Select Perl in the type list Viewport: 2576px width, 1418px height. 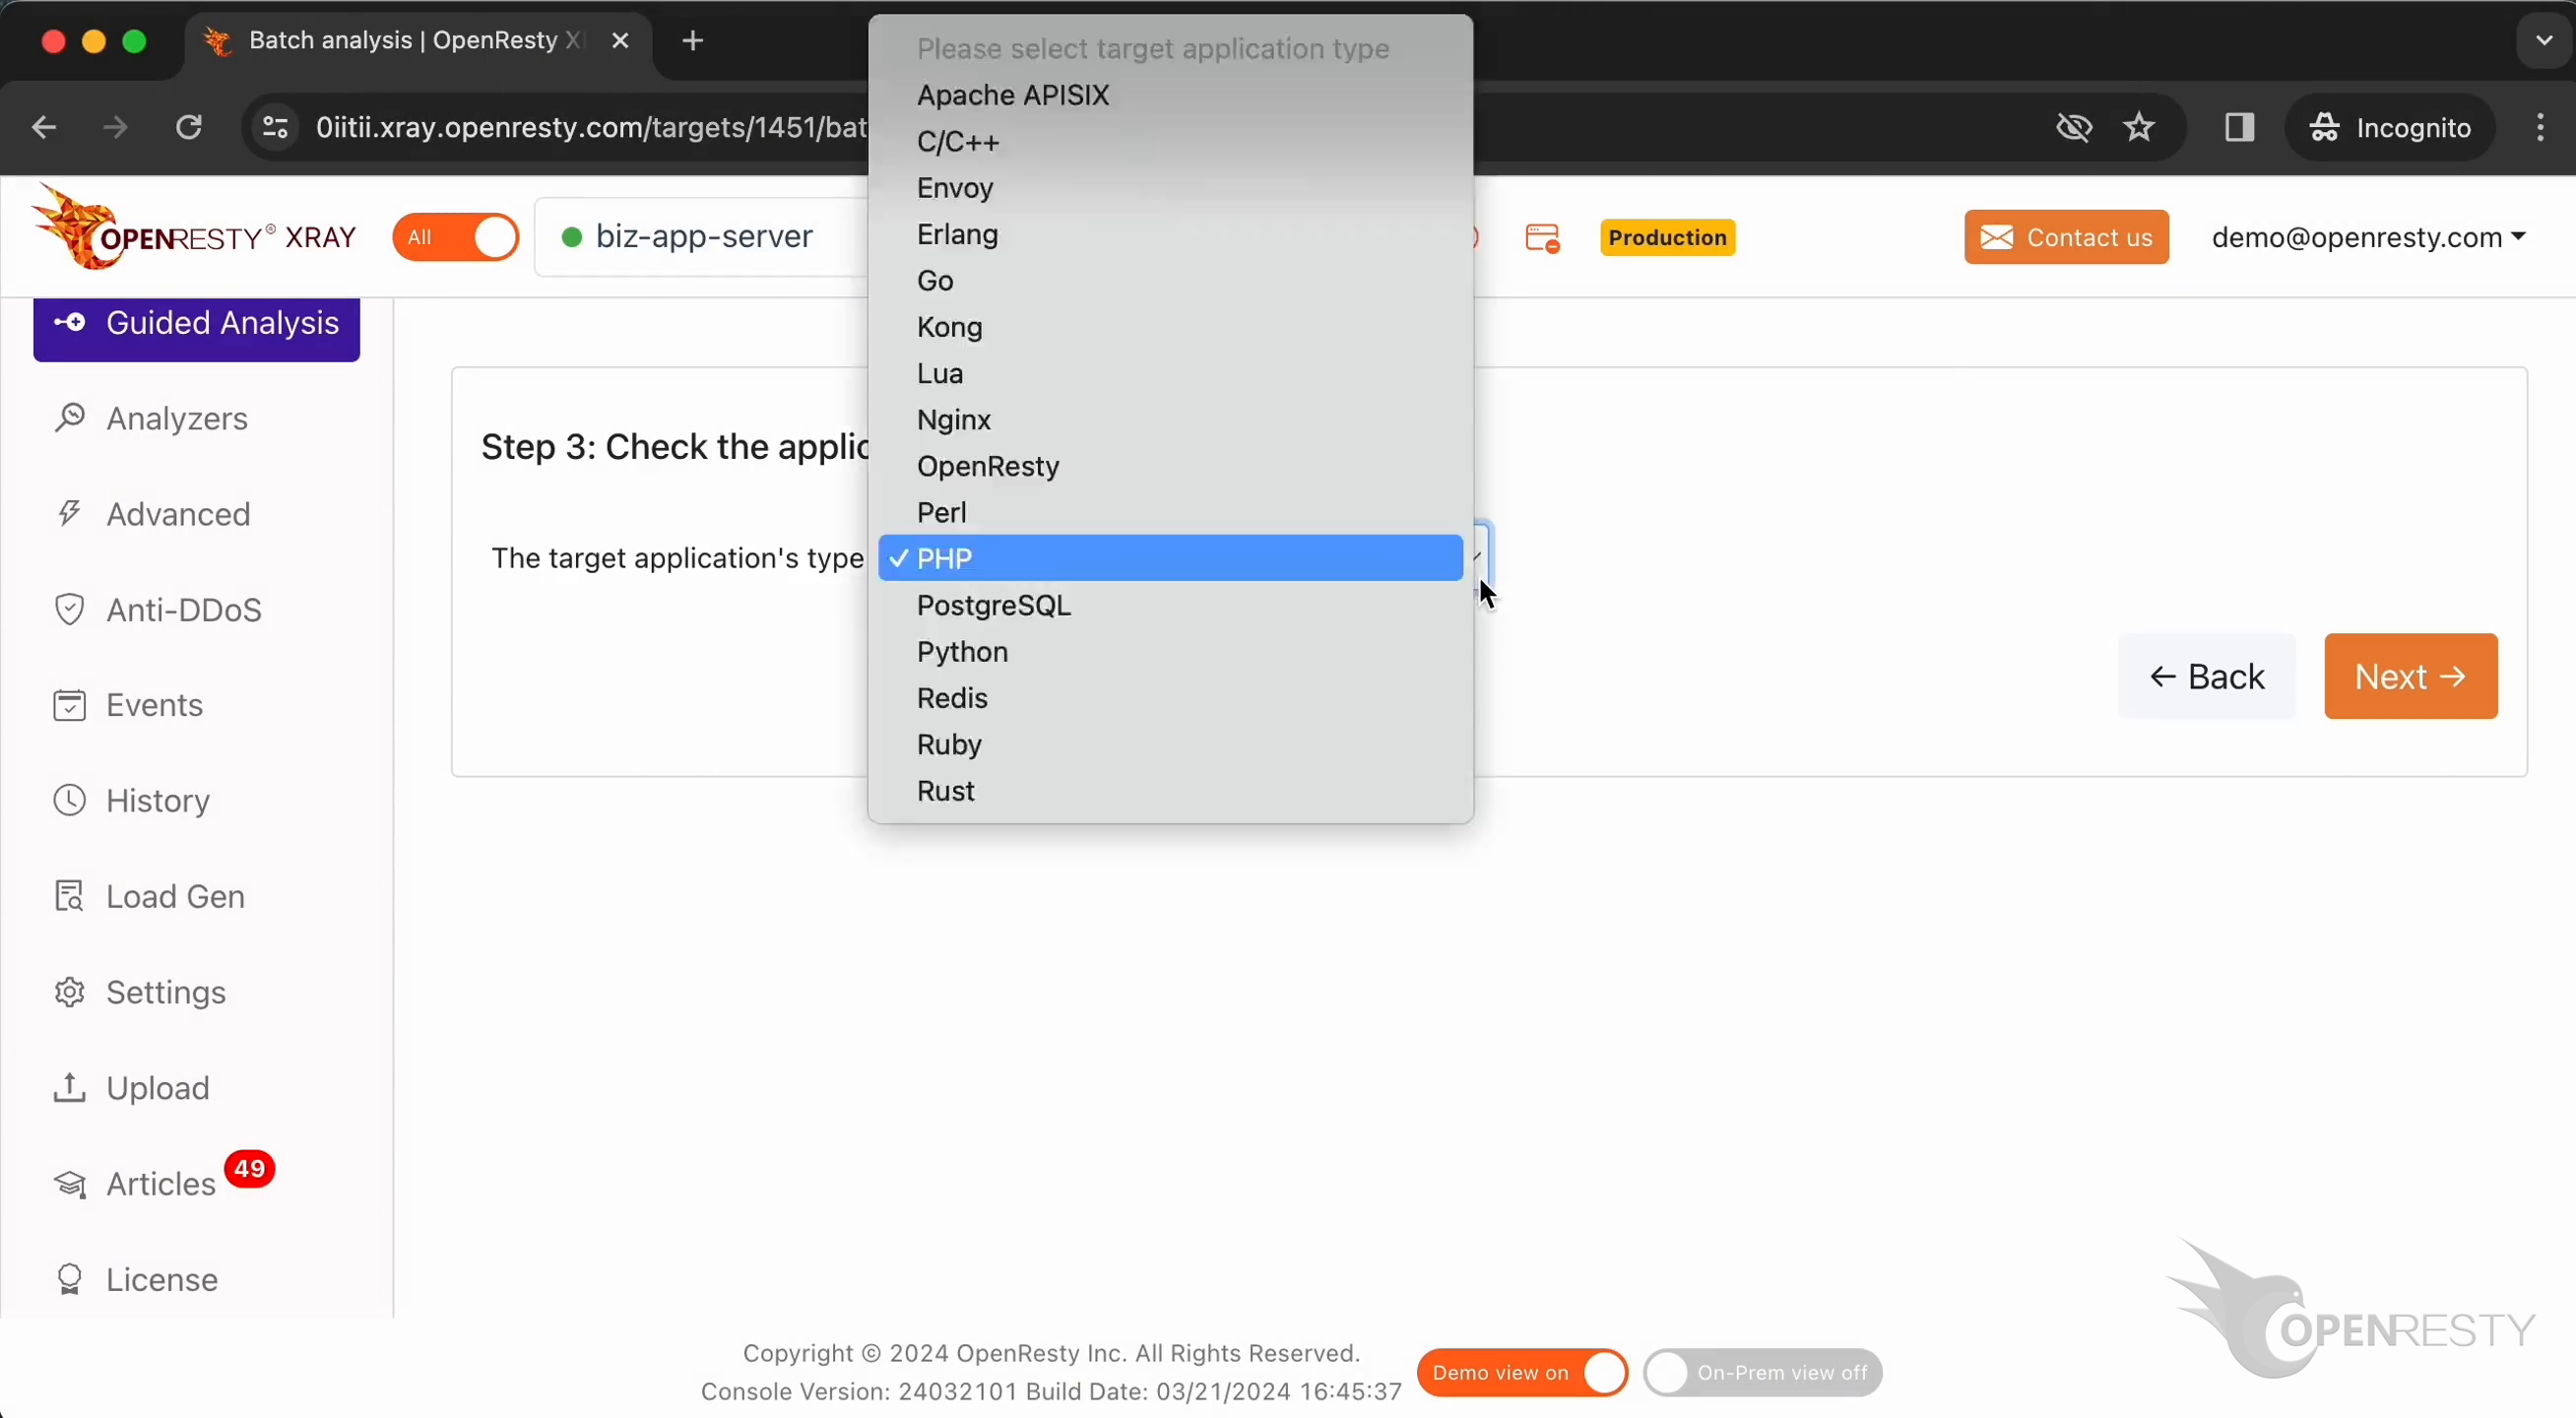click(x=1170, y=512)
